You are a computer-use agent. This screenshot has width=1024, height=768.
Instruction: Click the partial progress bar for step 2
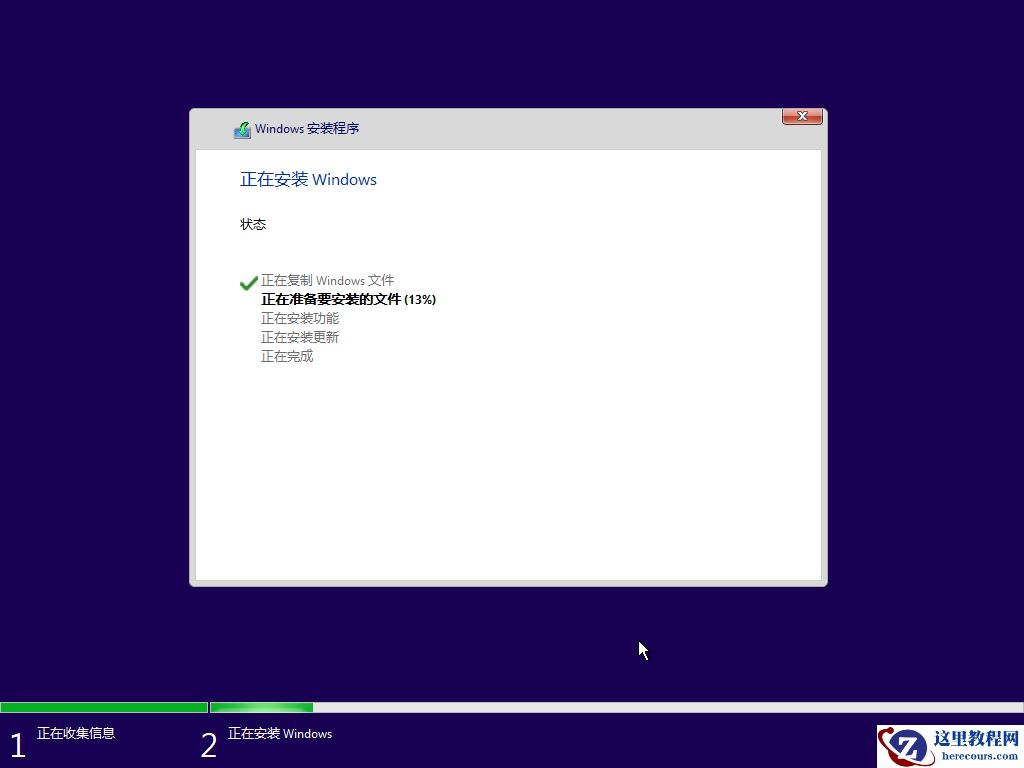(x=260, y=707)
